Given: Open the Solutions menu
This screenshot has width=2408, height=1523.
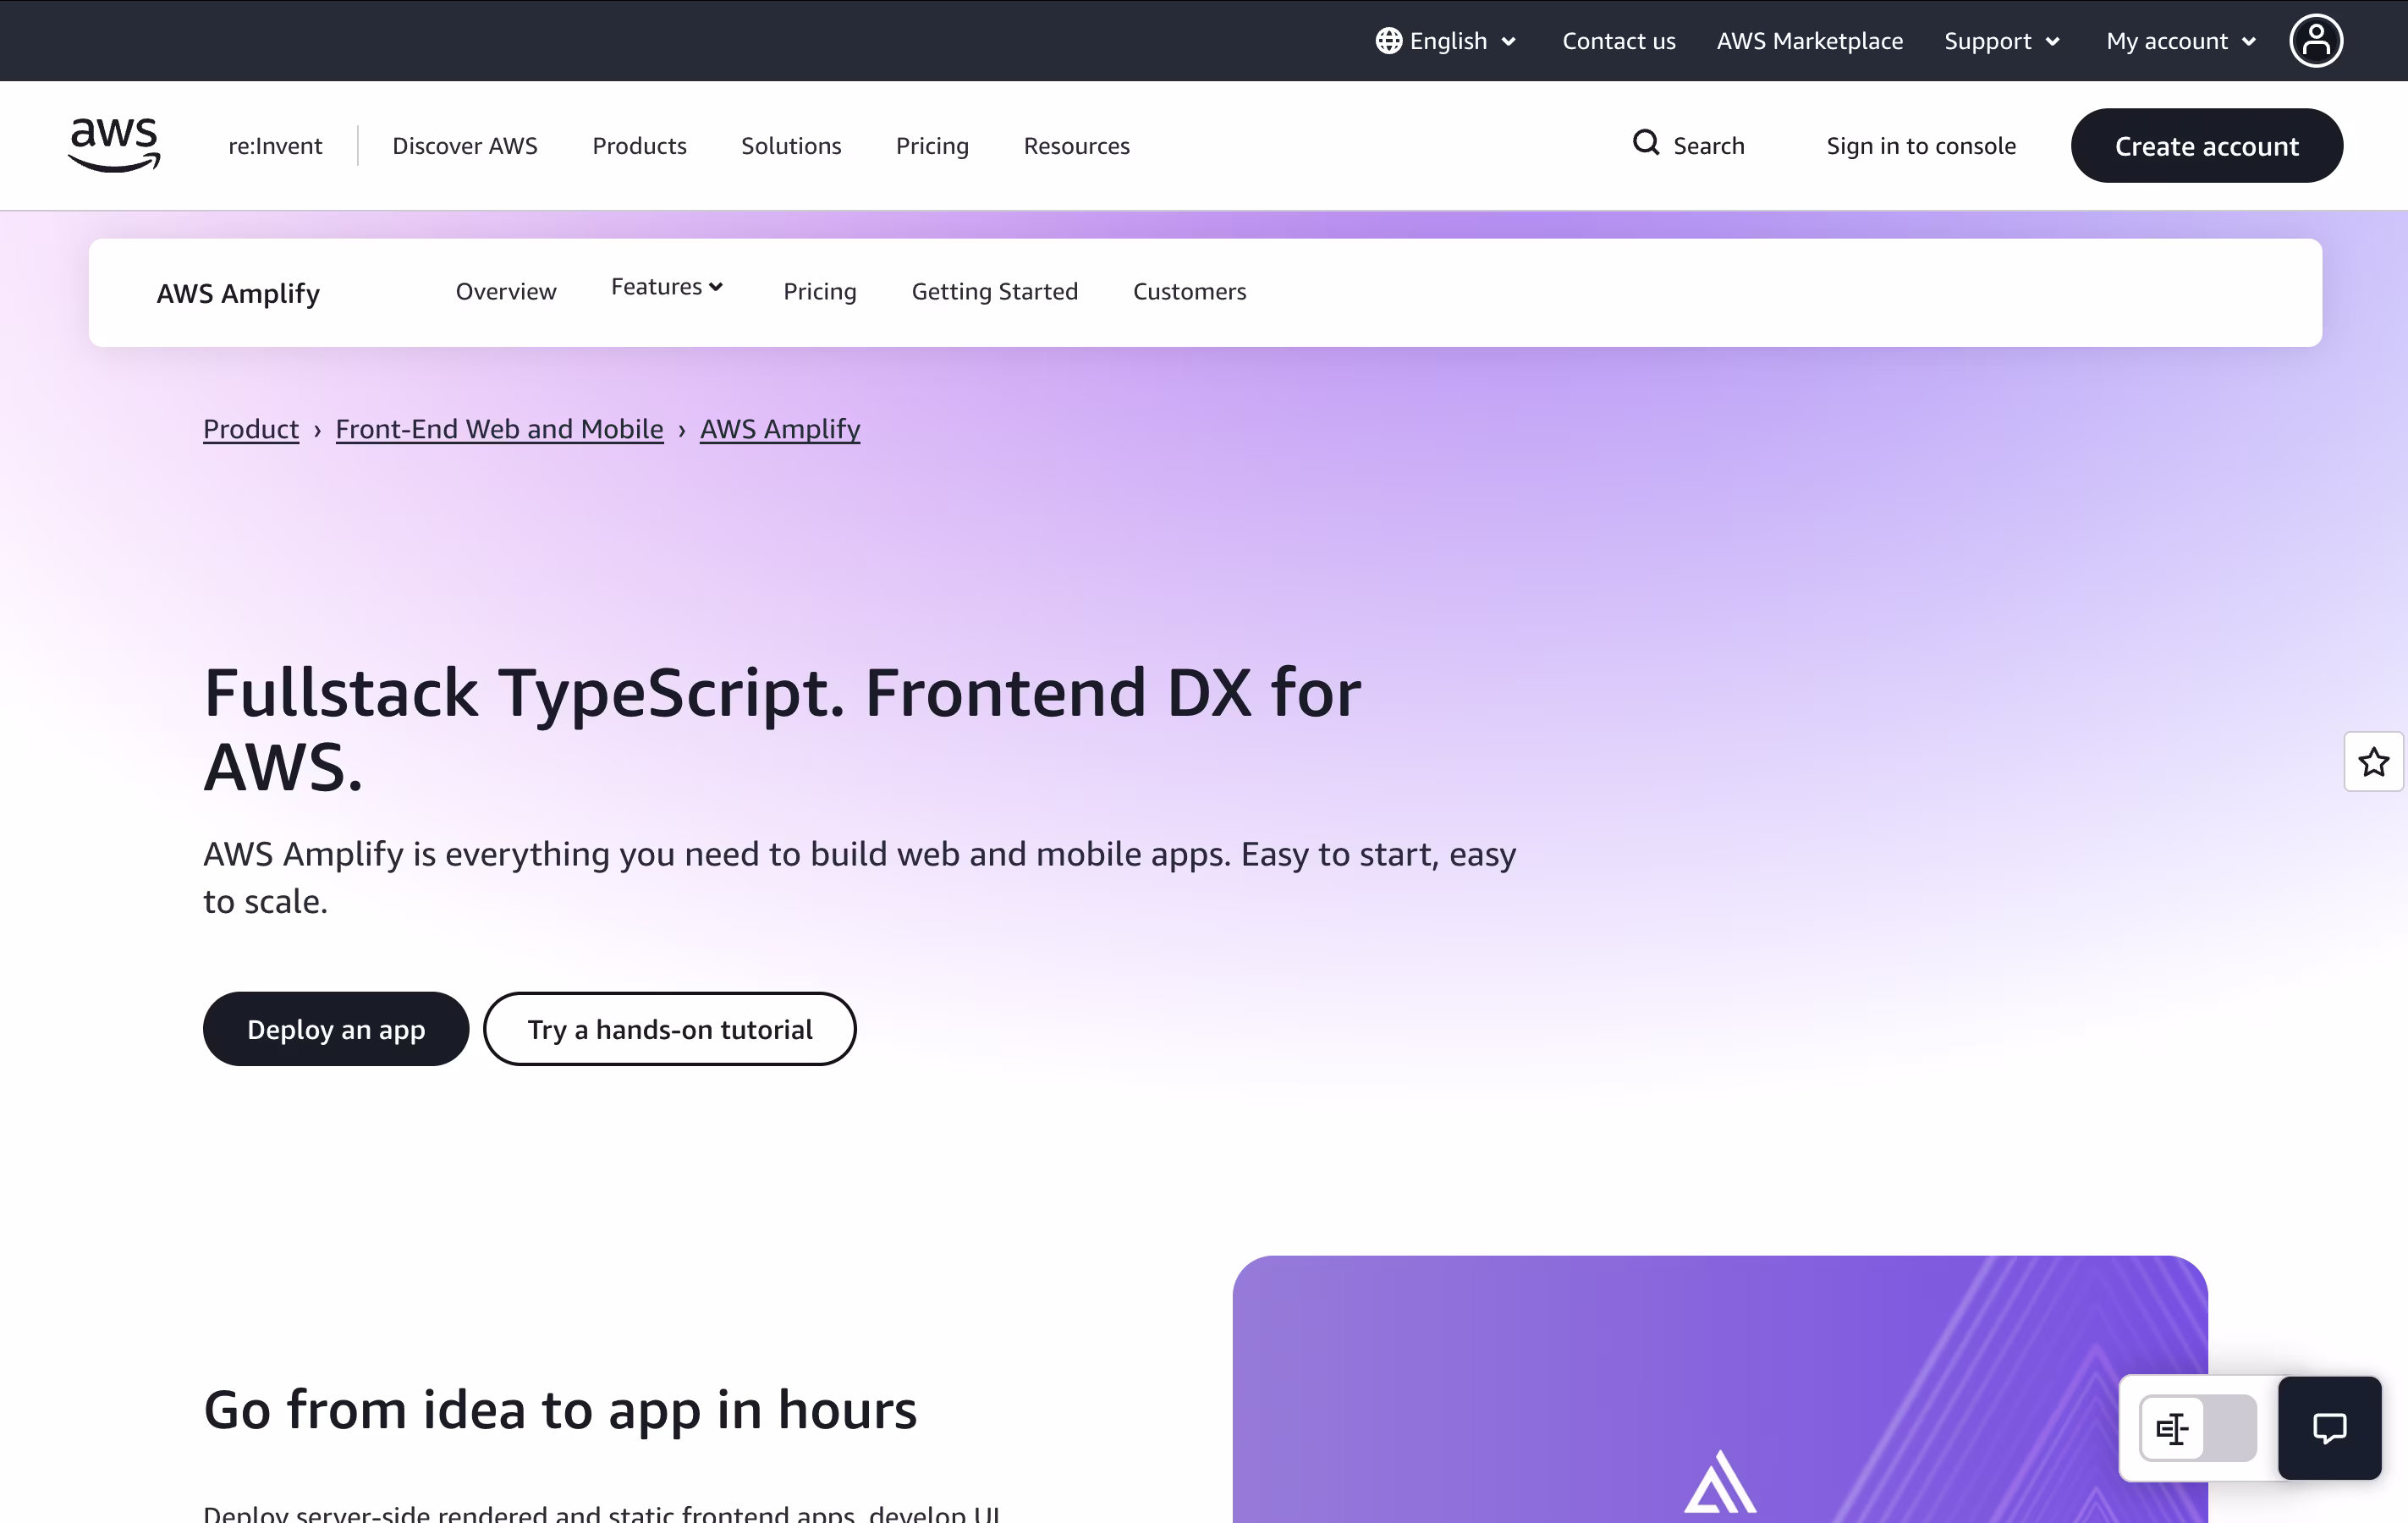Looking at the screenshot, I should (x=791, y=146).
